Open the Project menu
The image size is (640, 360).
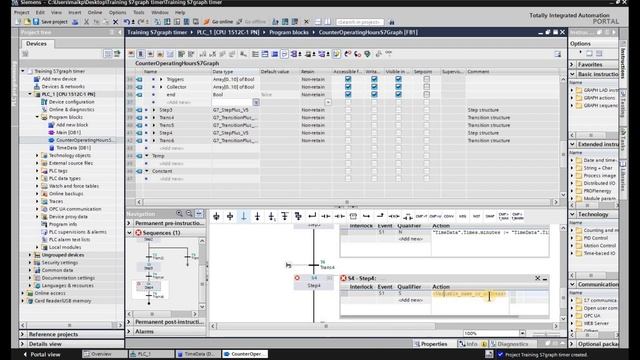coord(22,13)
